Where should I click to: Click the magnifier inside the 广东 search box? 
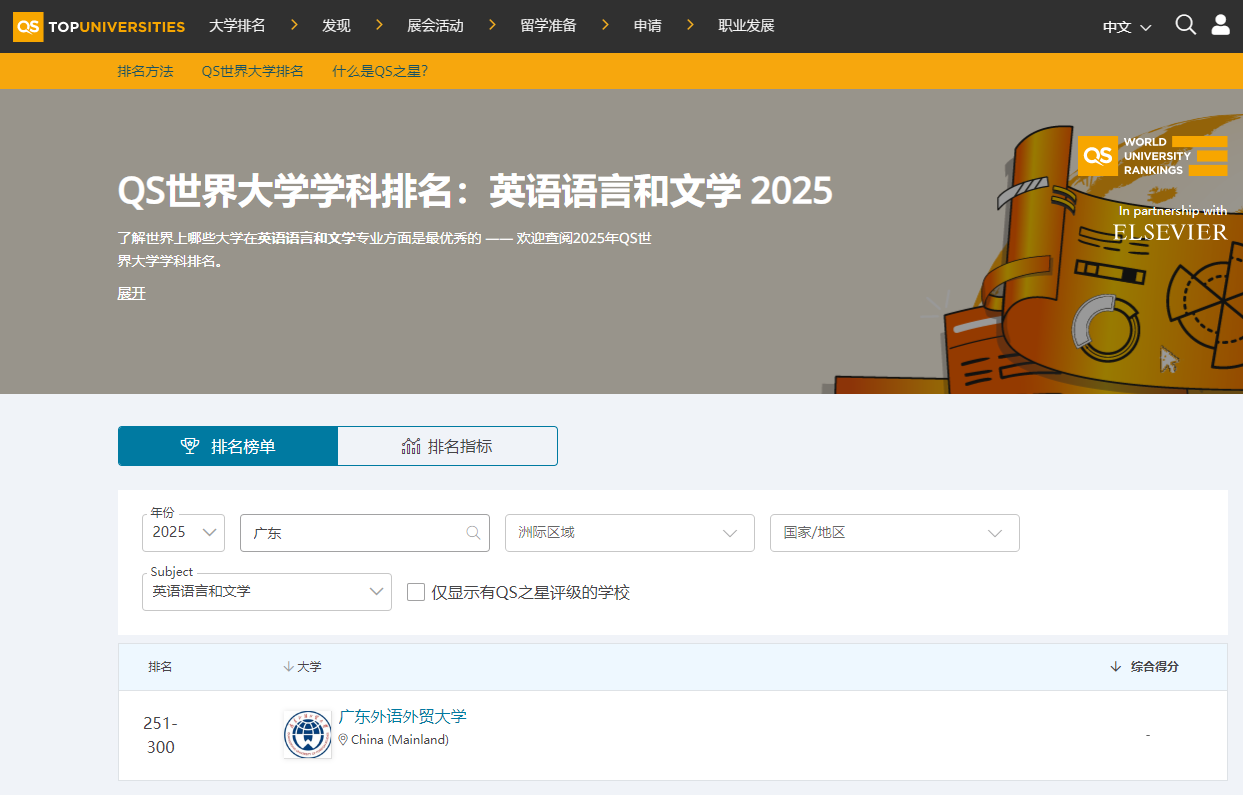pos(472,533)
